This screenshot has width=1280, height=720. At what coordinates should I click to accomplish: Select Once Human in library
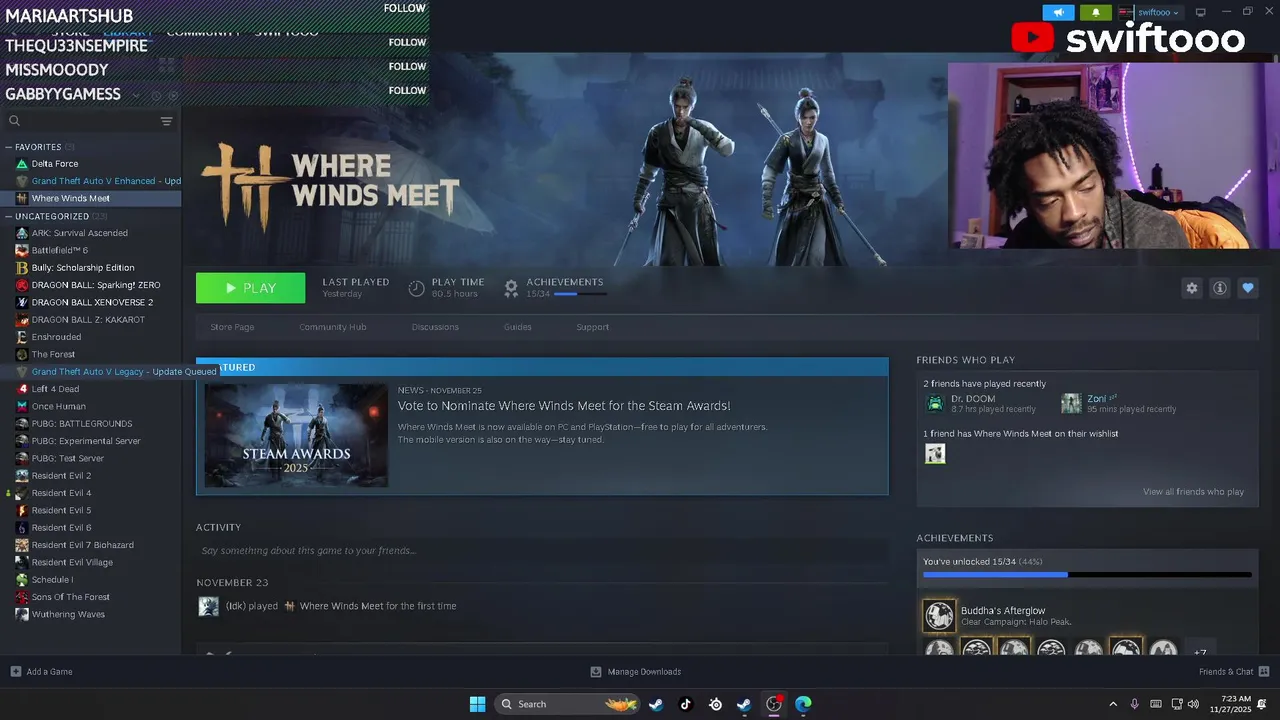point(58,406)
